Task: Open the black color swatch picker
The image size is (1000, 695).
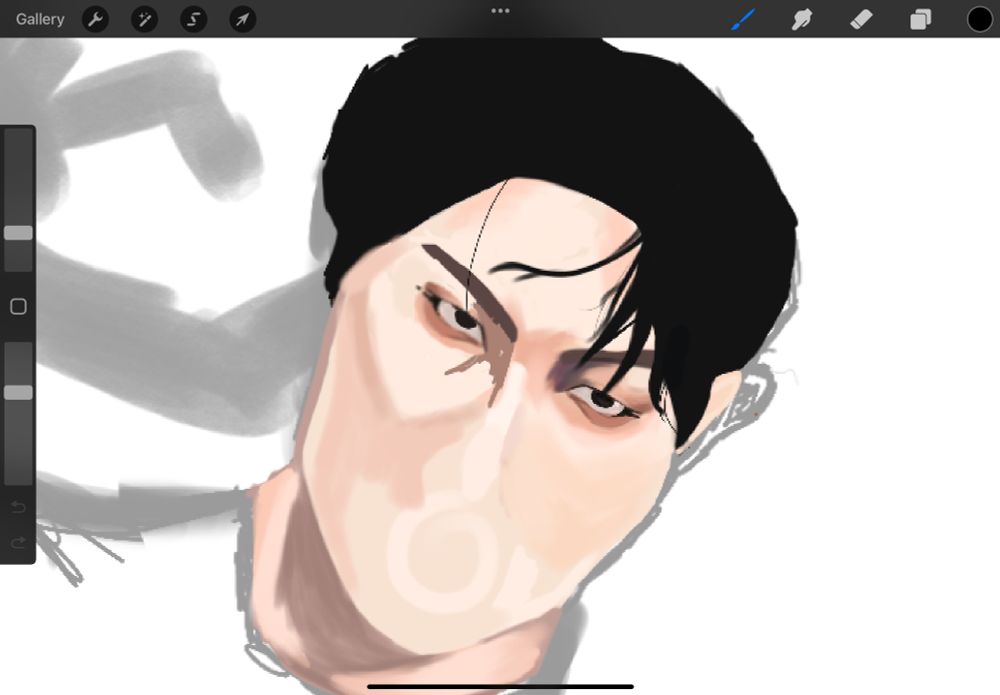Action: pos(980,19)
